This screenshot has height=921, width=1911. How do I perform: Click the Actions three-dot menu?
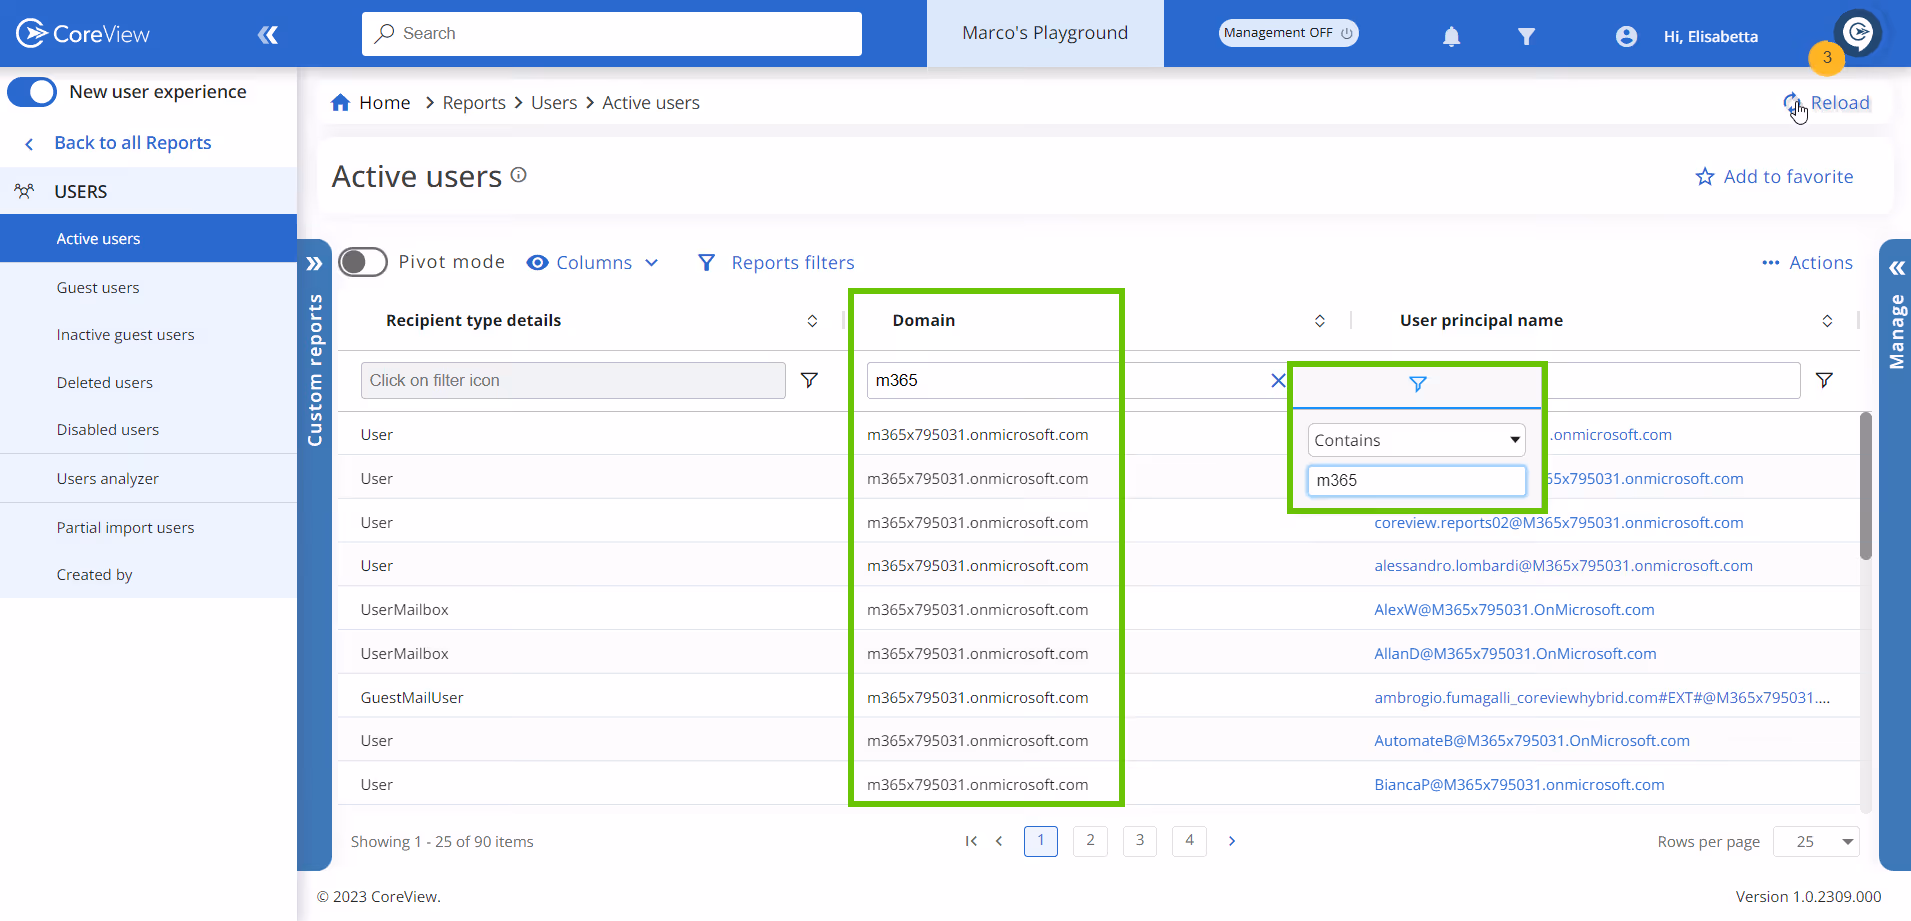[1770, 263]
